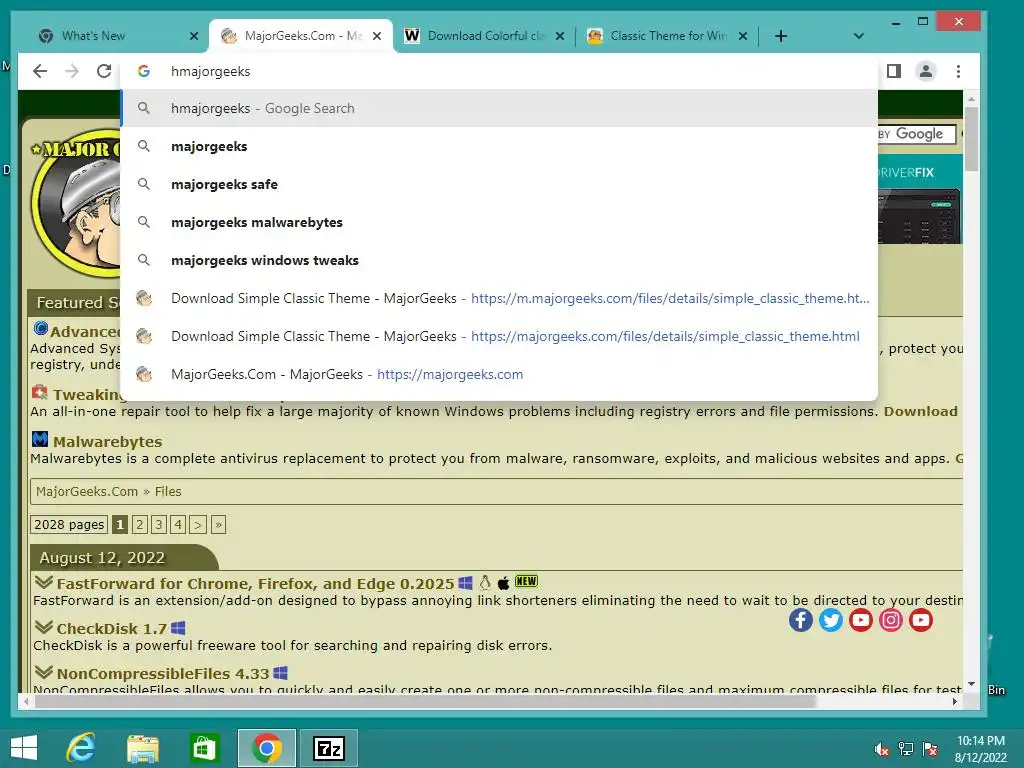Image resolution: width=1024 pixels, height=768 pixels.
Task: Go to page 2 of files
Action: [x=139, y=524]
